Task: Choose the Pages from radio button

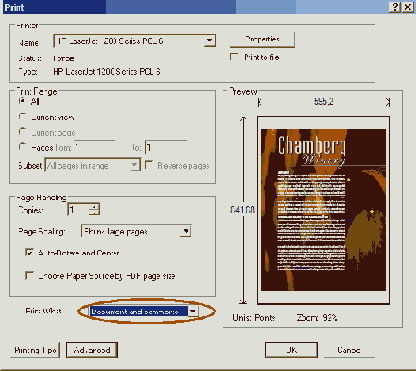Action: [x=23, y=147]
